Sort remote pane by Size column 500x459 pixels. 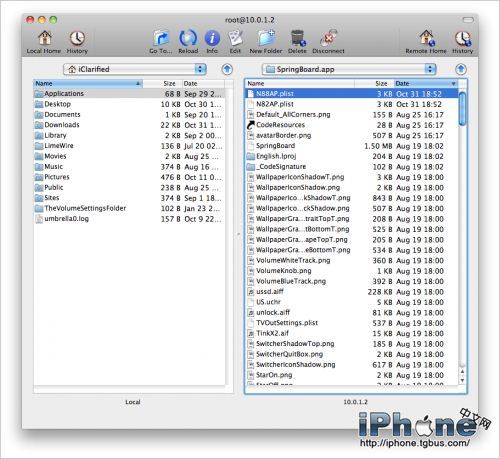374,83
